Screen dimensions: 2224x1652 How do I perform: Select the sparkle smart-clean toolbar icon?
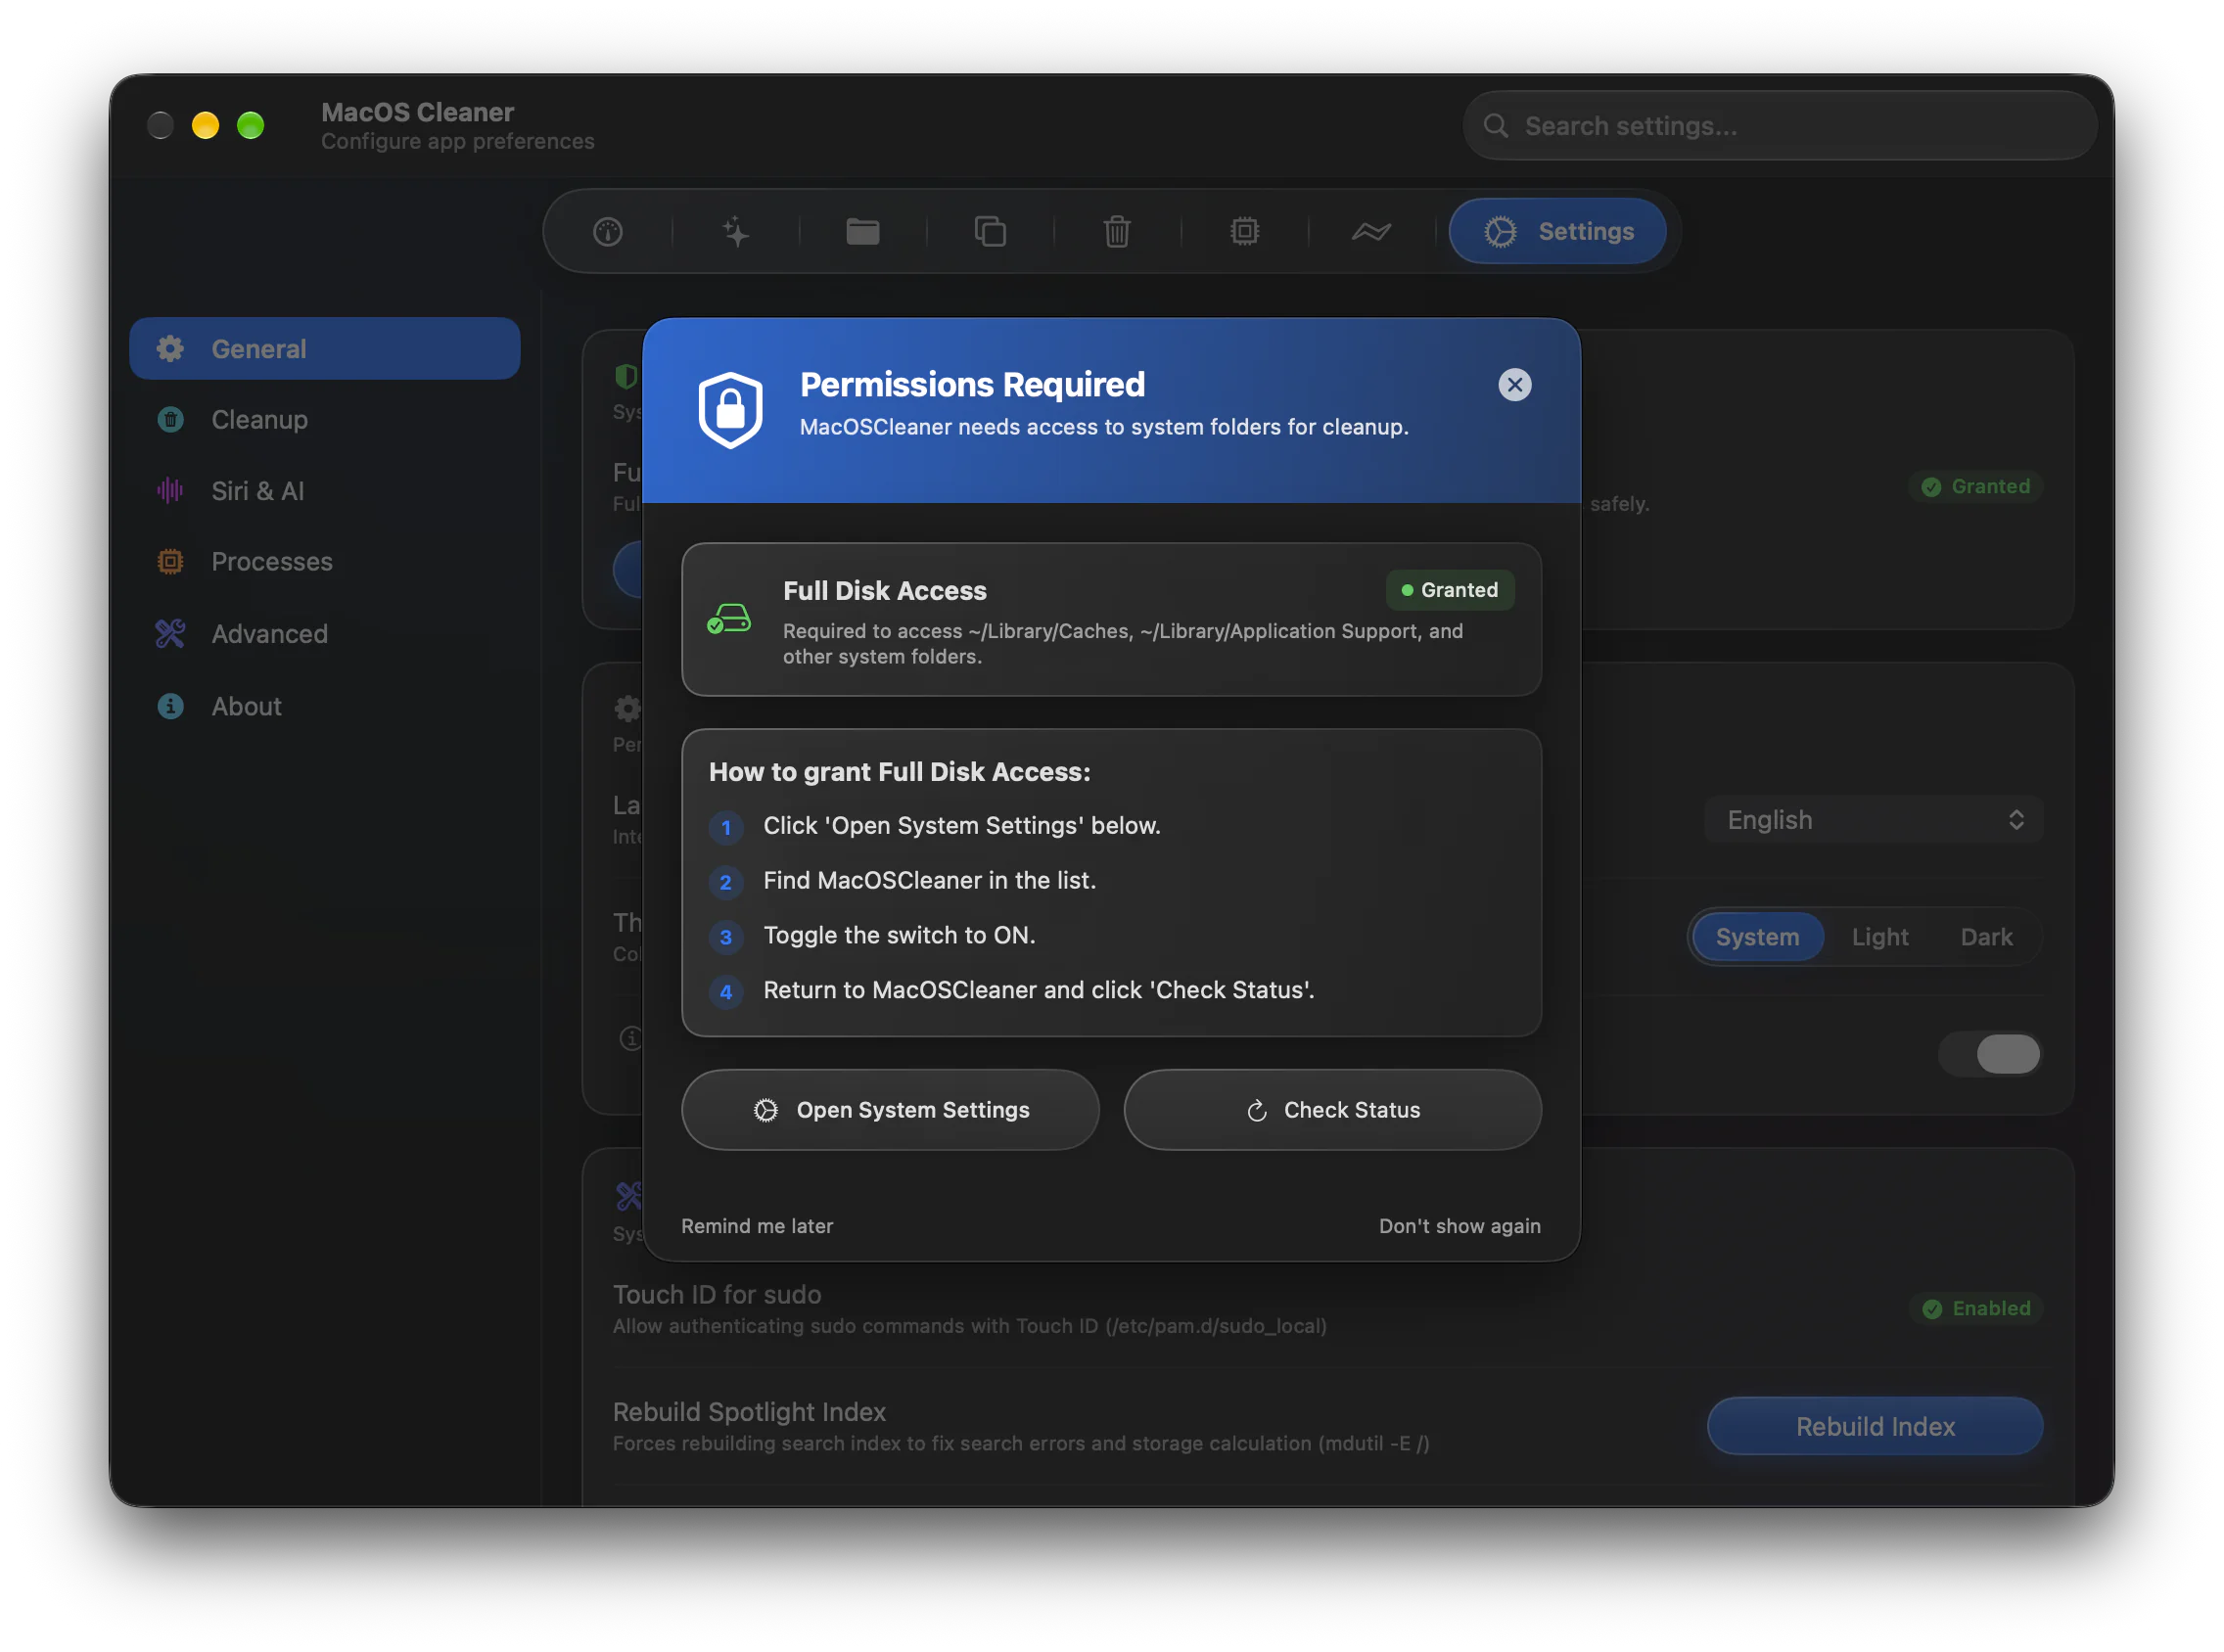tap(736, 232)
